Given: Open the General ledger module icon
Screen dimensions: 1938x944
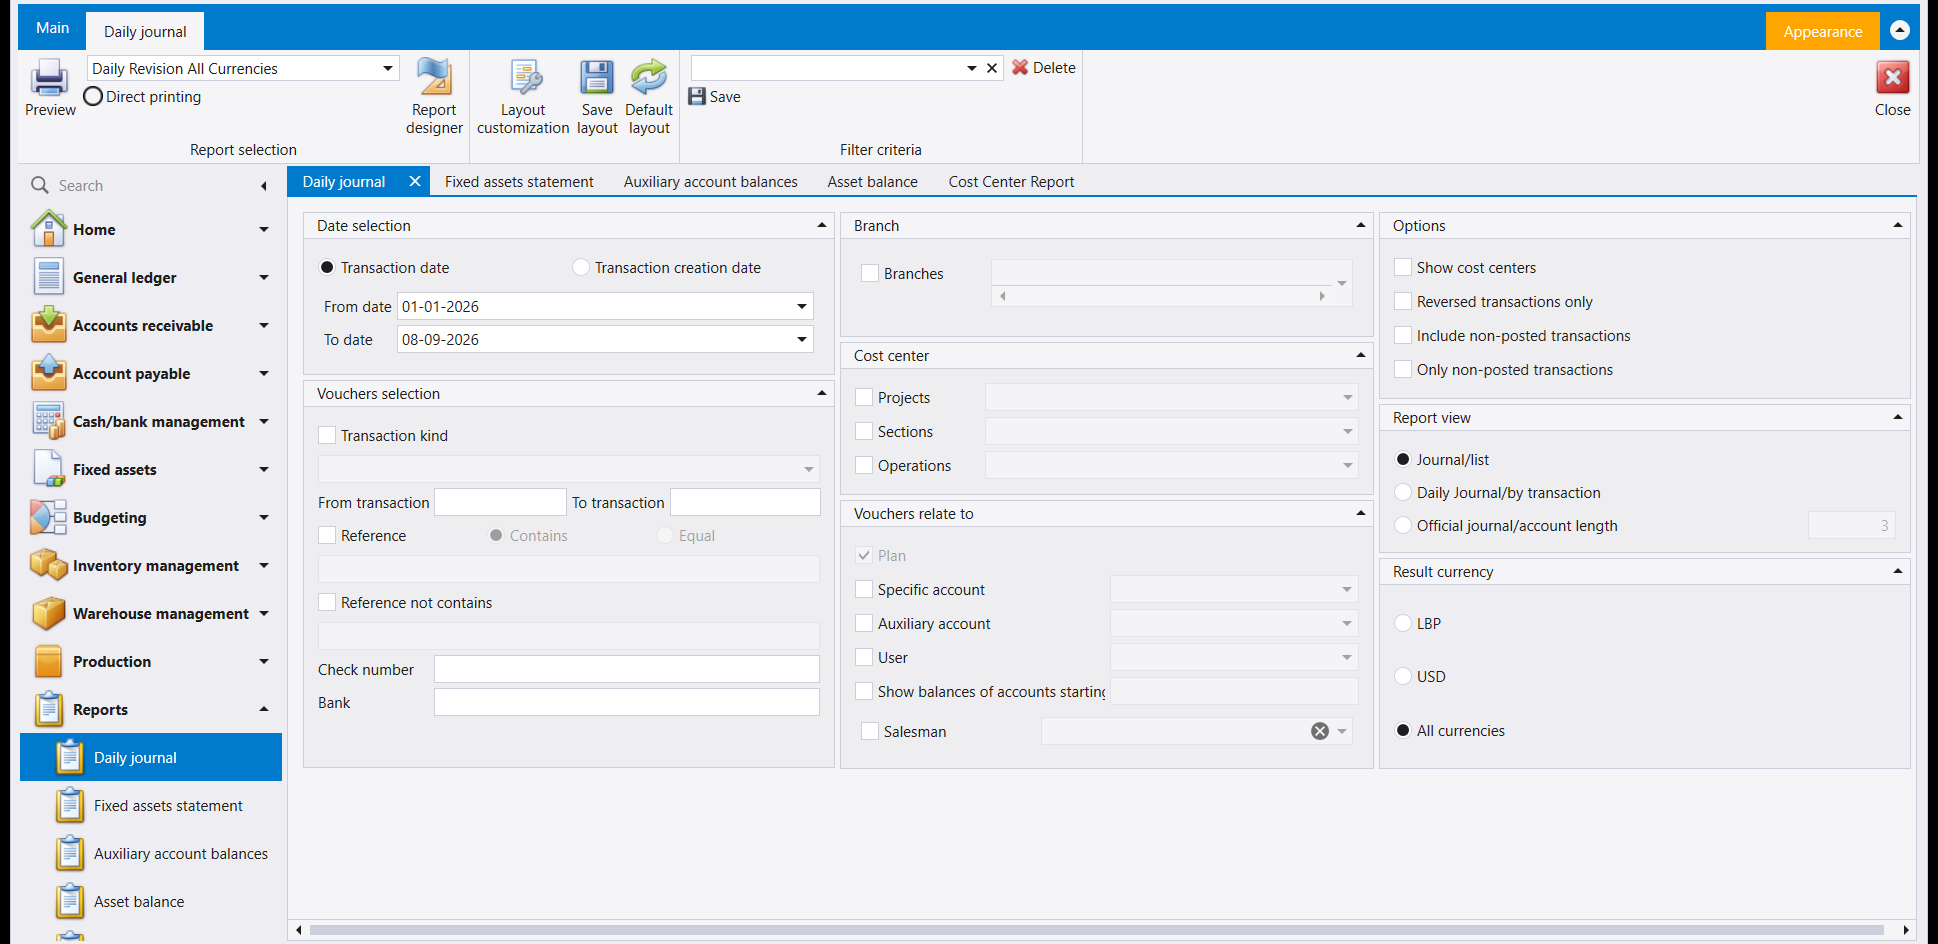Looking at the screenshot, I should coord(49,277).
